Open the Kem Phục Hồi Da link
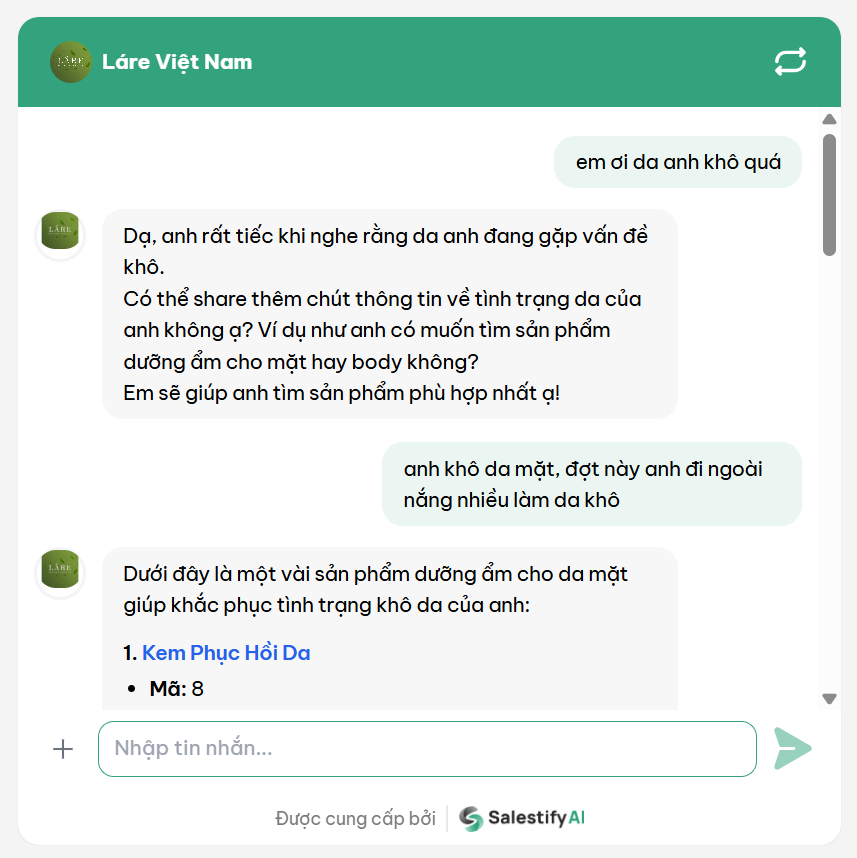This screenshot has width=857, height=858. pyautogui.click(x=226, y=653)
